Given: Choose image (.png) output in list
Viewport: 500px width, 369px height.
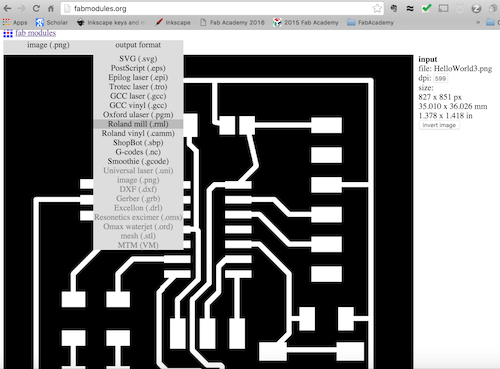Looking at the screenshot, I should tap(138, 180).
